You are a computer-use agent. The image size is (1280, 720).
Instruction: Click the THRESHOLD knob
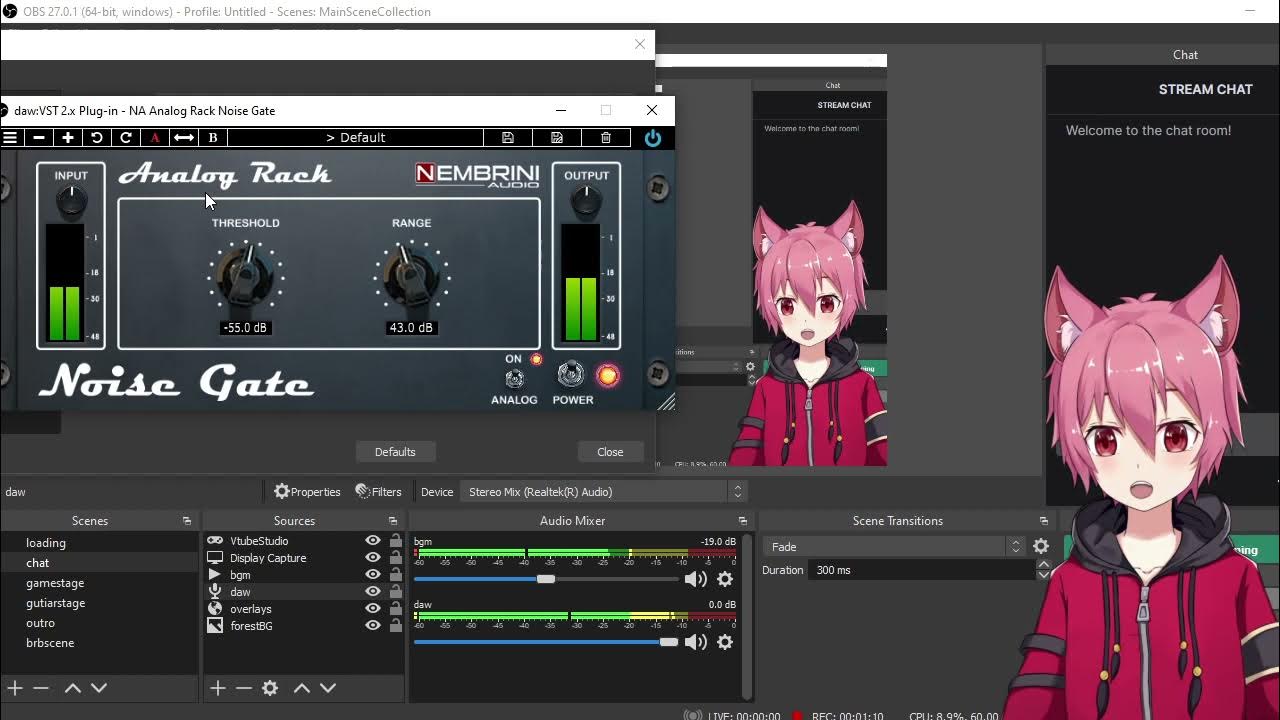[x=245, y=277]
